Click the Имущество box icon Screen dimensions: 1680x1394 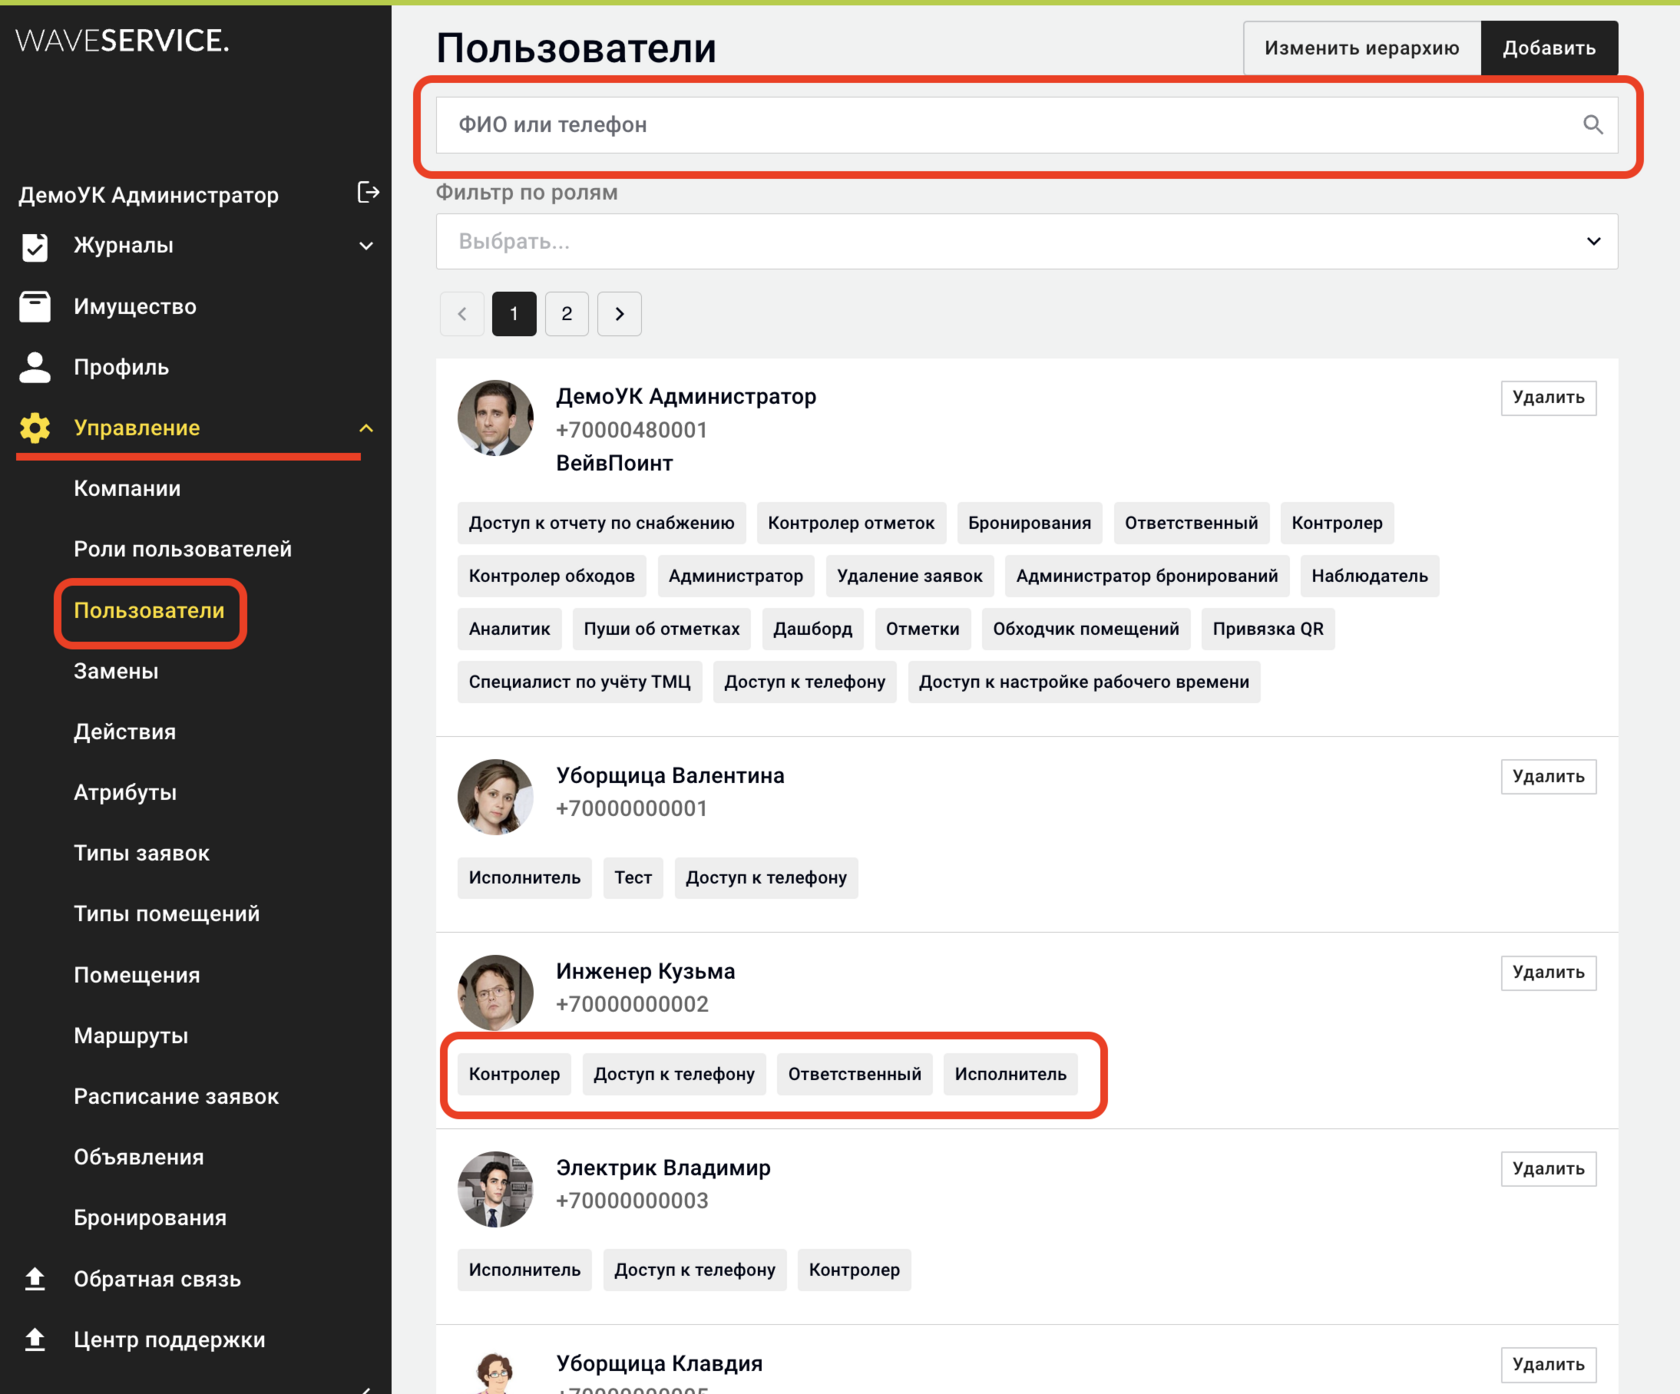(35, 306)
